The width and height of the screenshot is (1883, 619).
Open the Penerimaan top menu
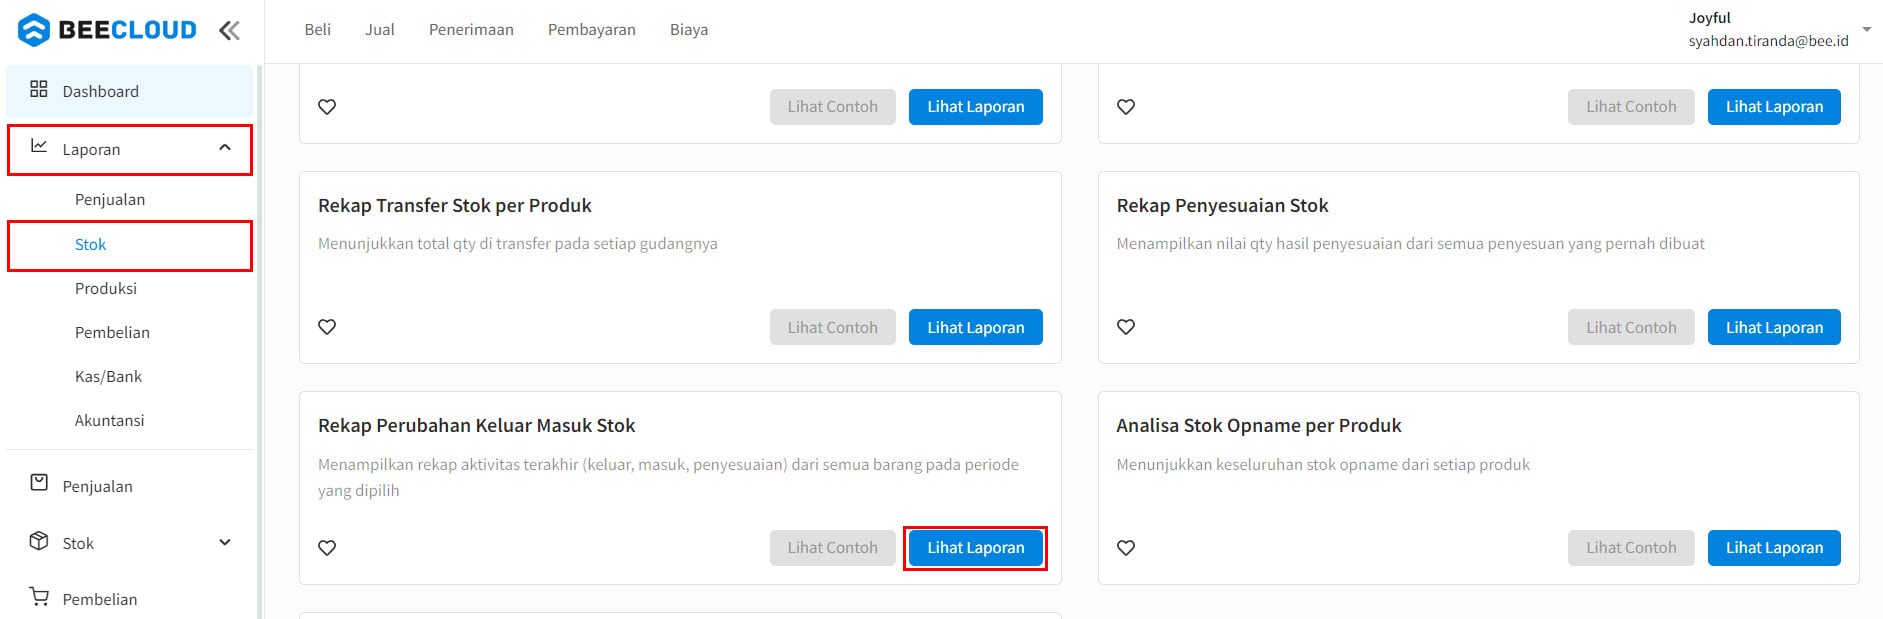[471, 30]
